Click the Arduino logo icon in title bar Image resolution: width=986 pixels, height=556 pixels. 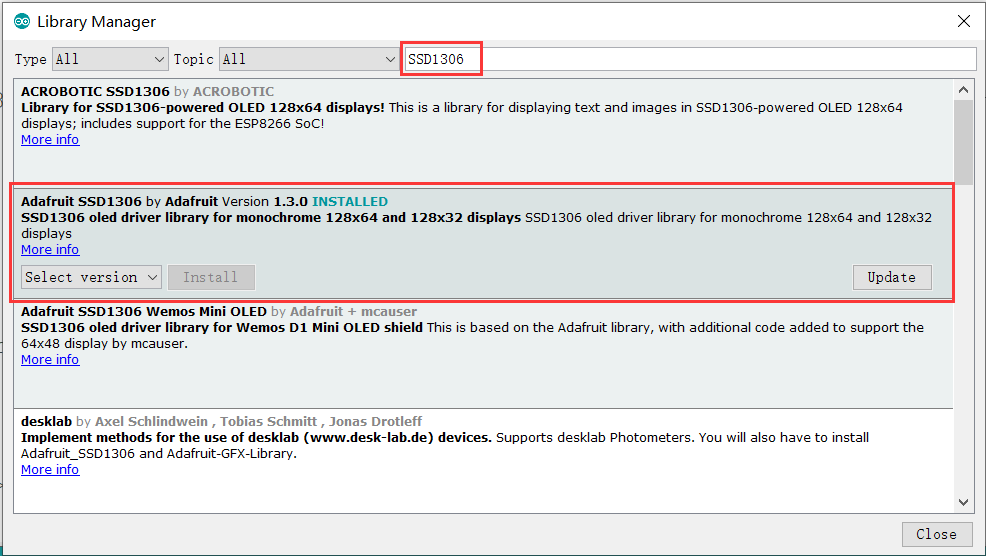(22, 21)
